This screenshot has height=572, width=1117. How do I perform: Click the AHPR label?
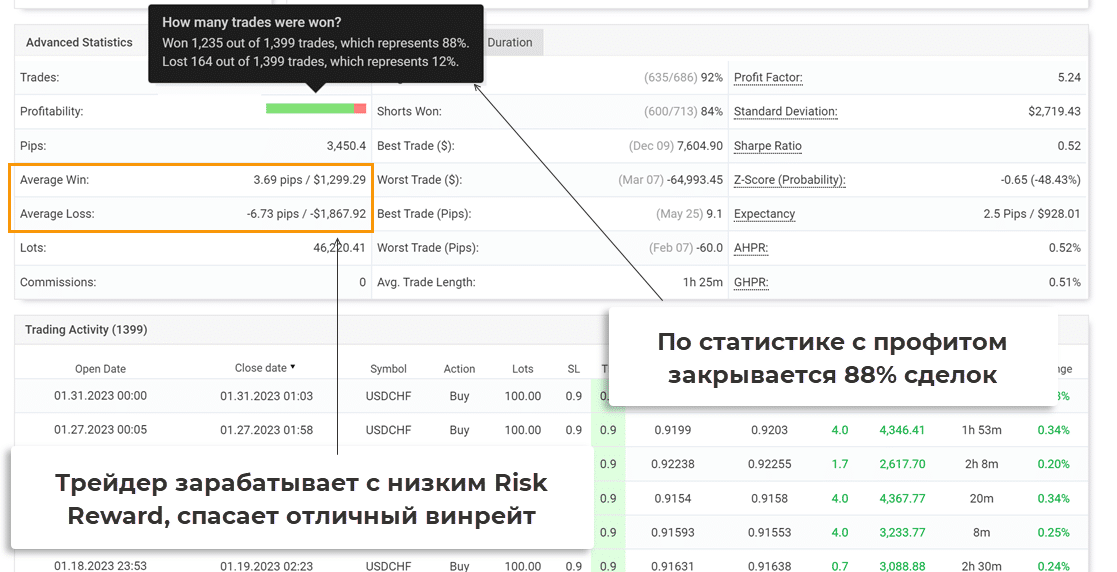point(751,248)
